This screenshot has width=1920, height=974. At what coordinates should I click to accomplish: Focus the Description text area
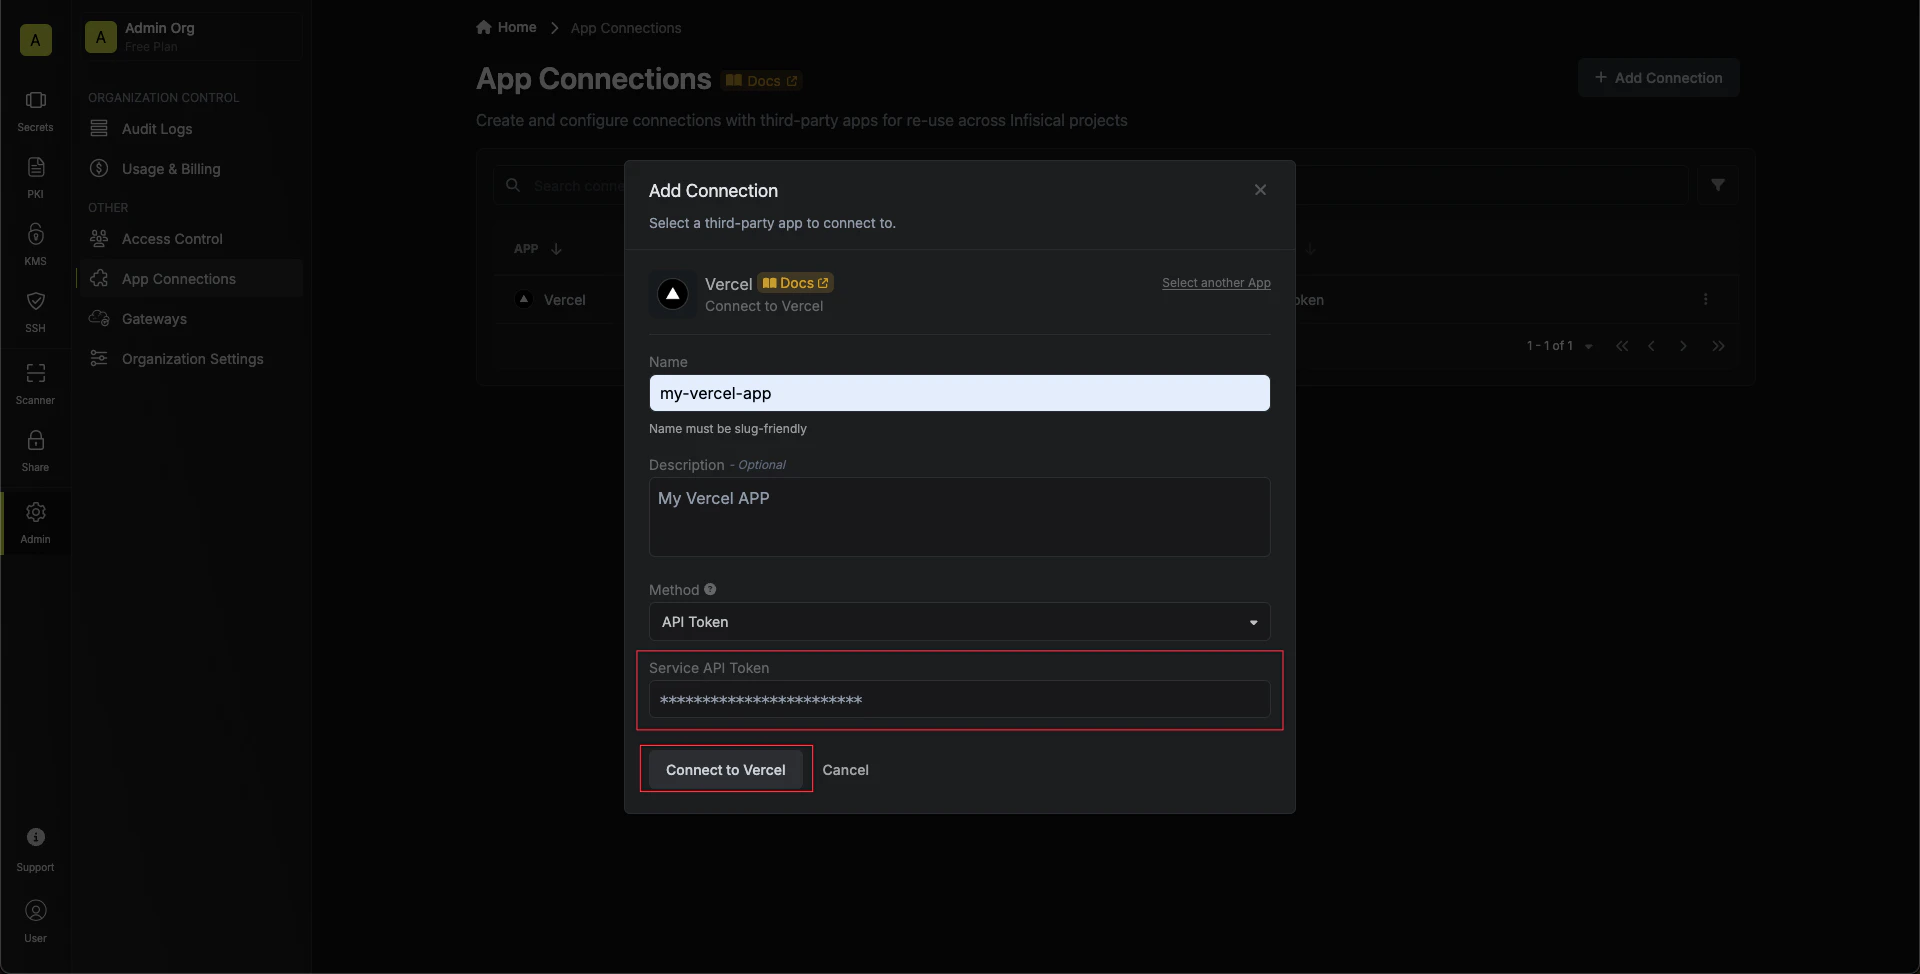959,517
